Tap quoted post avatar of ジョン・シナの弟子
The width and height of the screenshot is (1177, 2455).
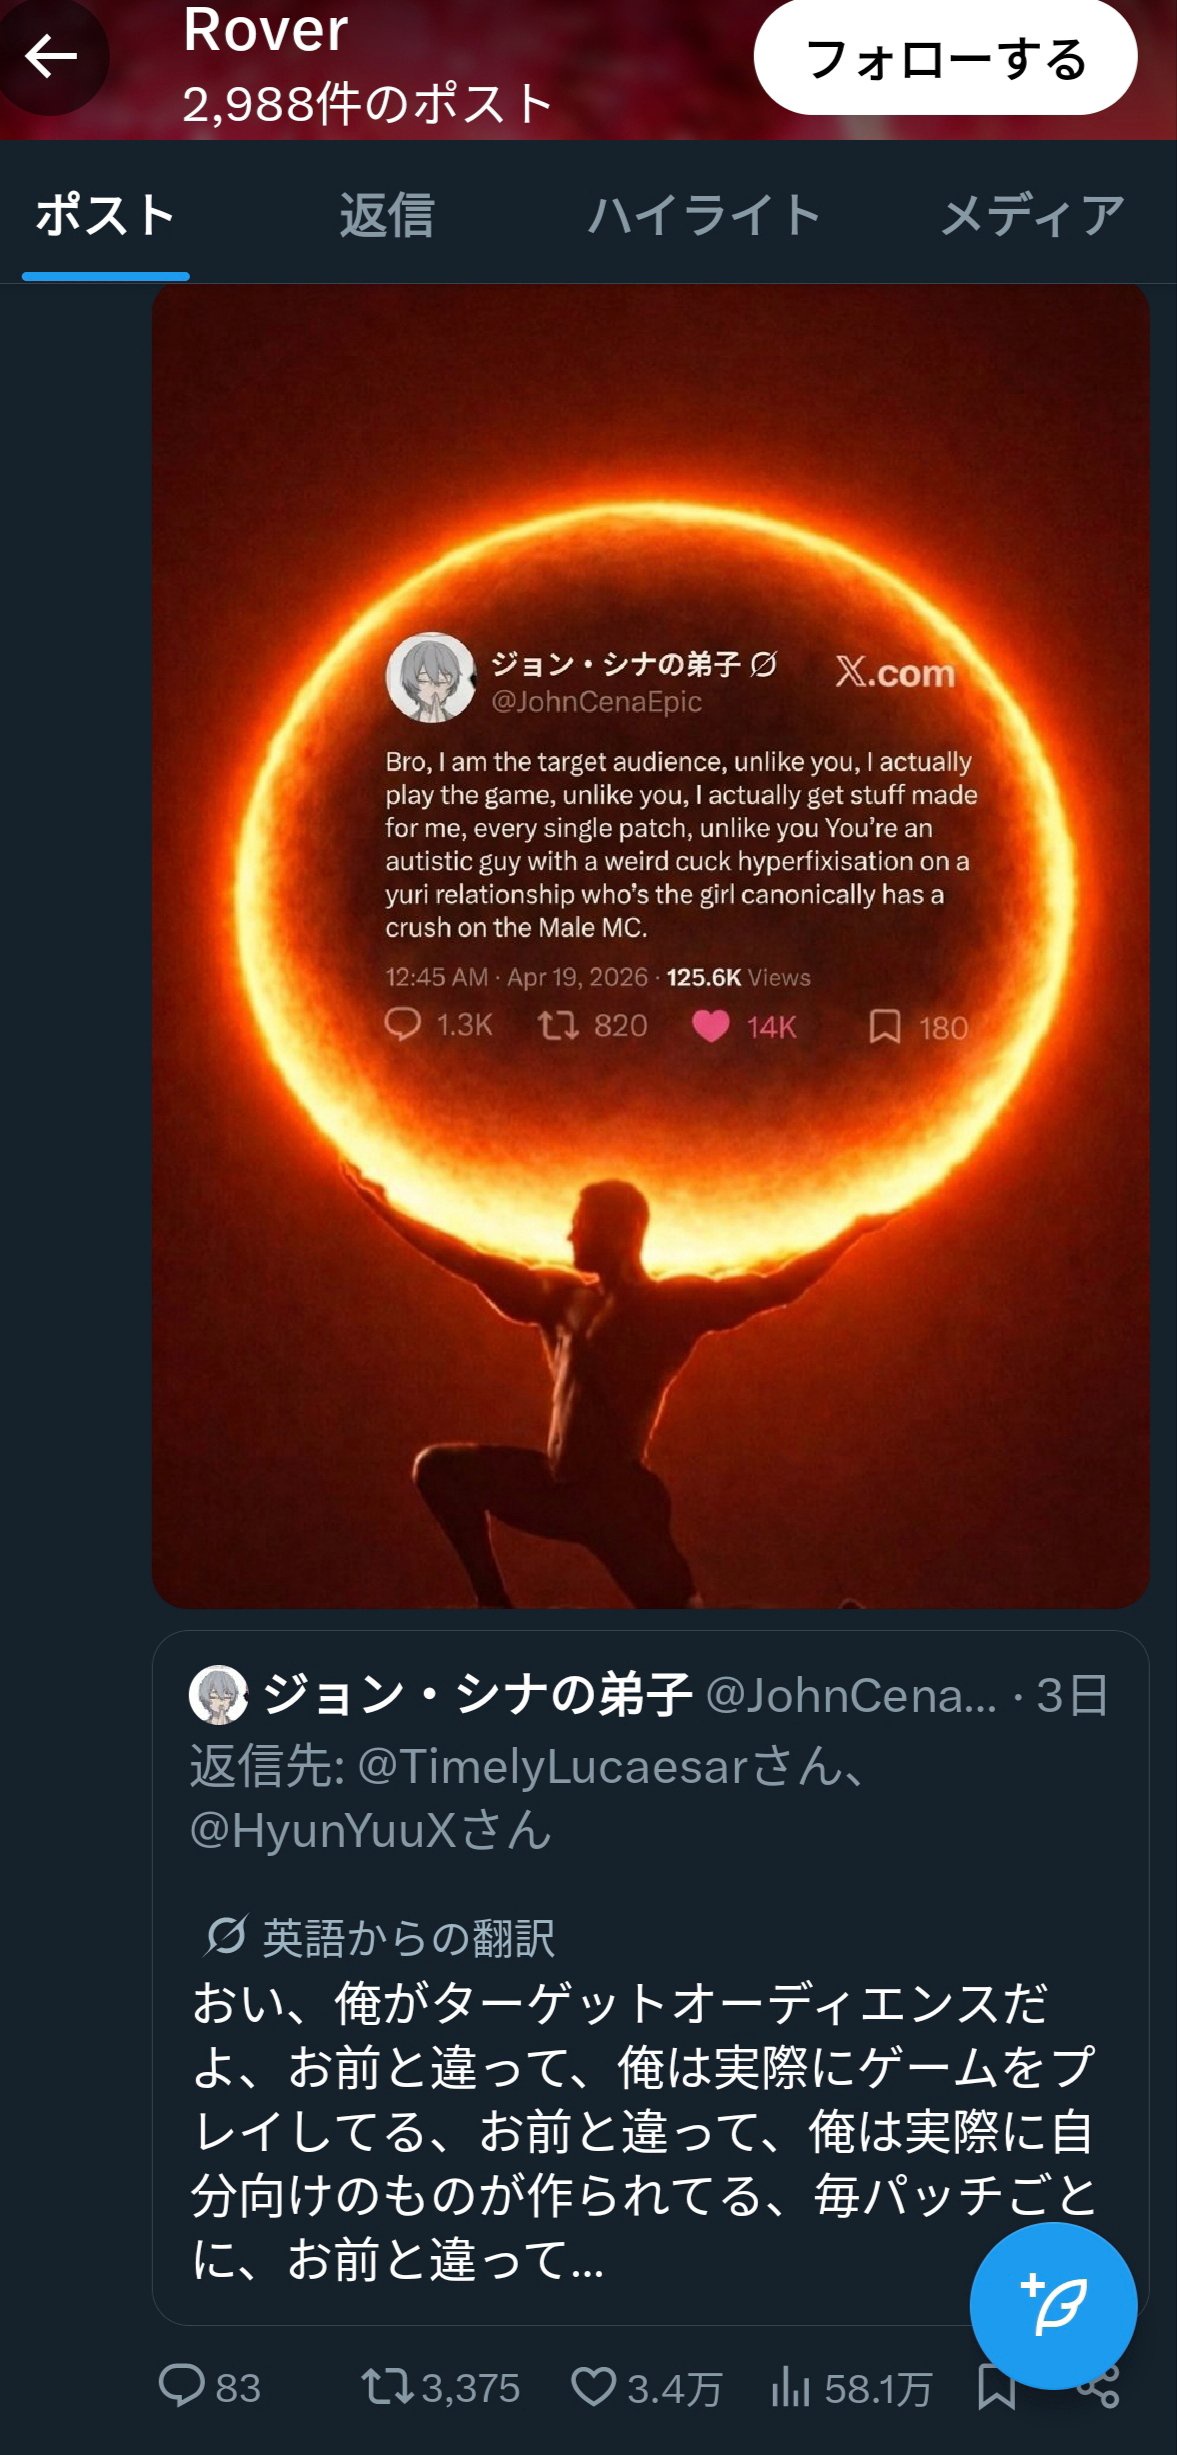click(218, 1695)
